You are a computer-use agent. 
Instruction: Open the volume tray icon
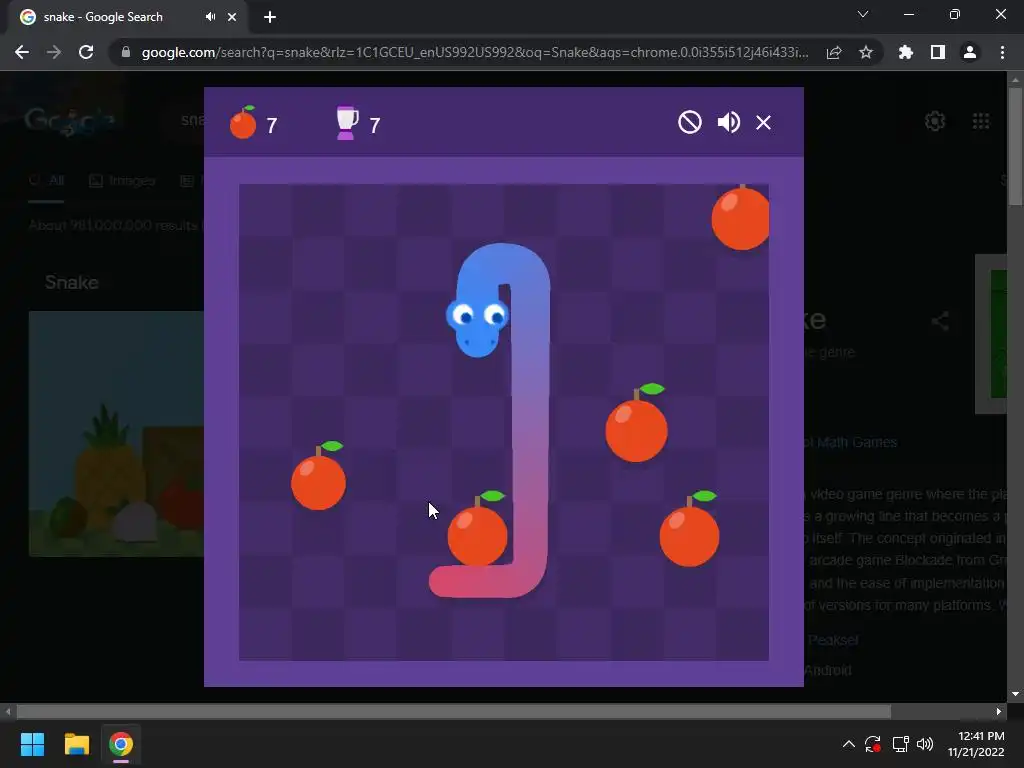click(x=925, y=744)
